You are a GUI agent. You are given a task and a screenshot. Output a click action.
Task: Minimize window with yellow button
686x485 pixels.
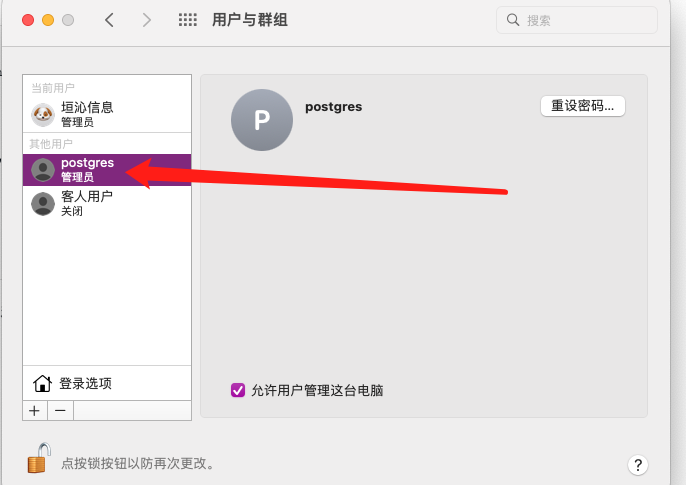pos(48,20)
